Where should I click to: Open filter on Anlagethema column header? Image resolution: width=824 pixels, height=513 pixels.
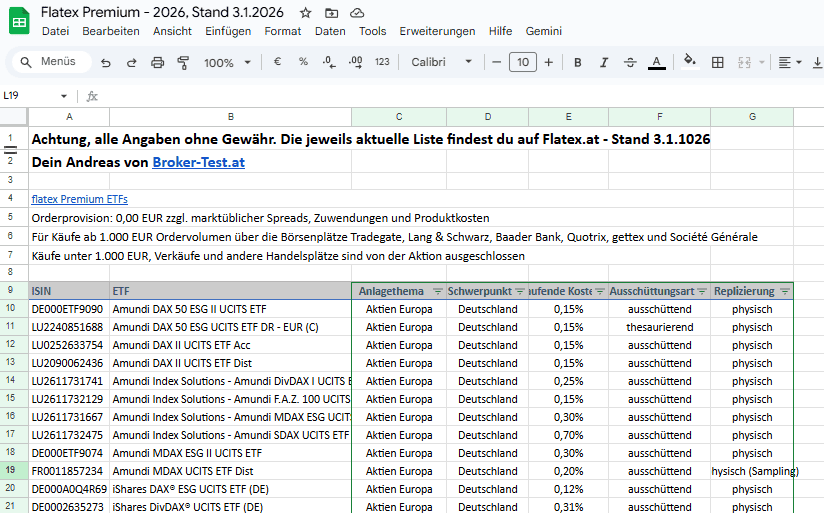click(x=437, y=291)
